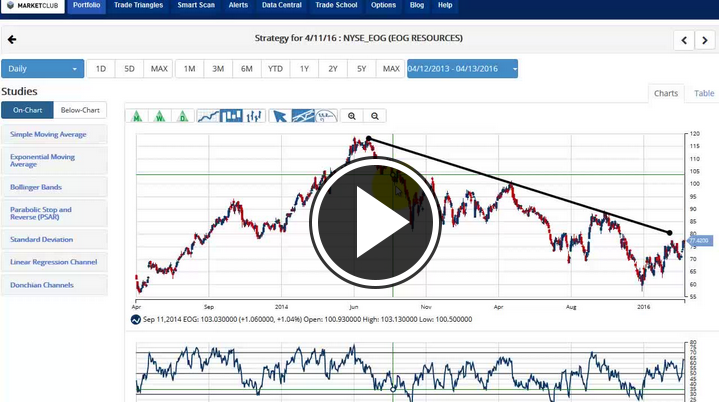The image size is (719, 402).
Task: Switch to line chart type
Action: pos(209,116)
